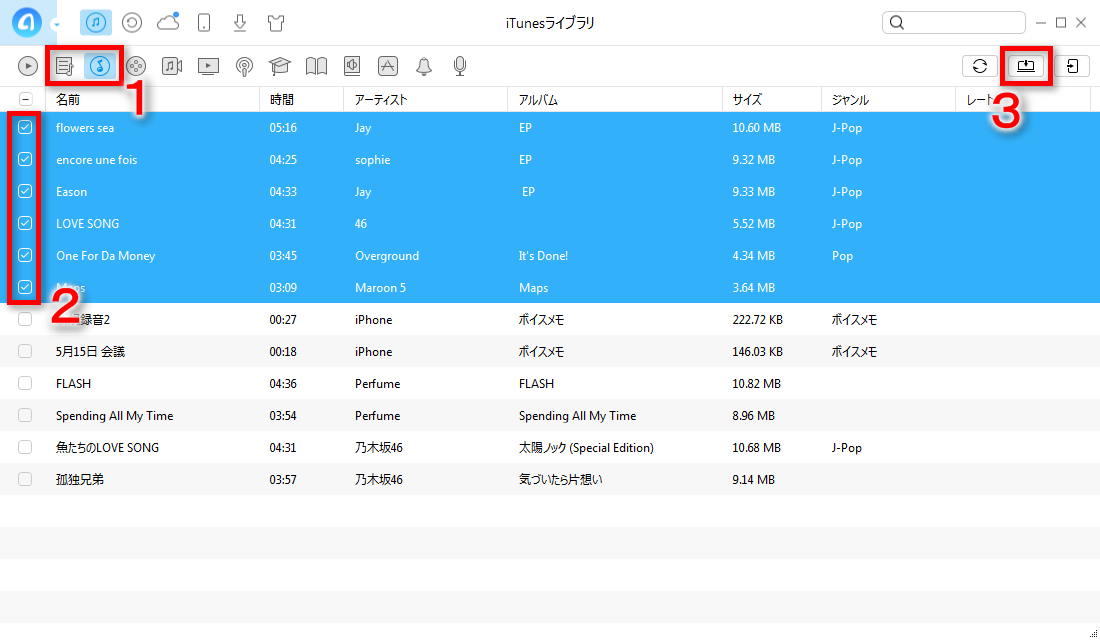The width and height of the screenshot is (1100, 640).
Task: Open the iCloud content cloud icon
Action: click(x=168, y=22)
